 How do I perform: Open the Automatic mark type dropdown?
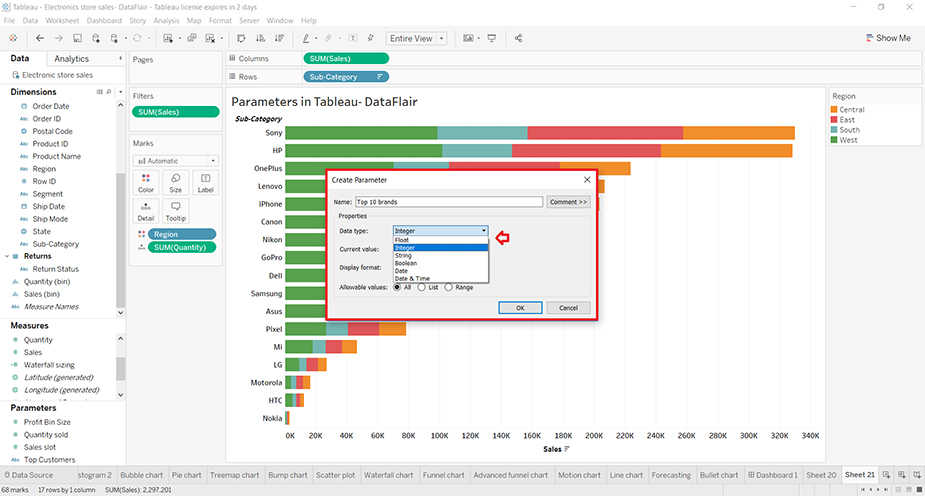[176, 161]
